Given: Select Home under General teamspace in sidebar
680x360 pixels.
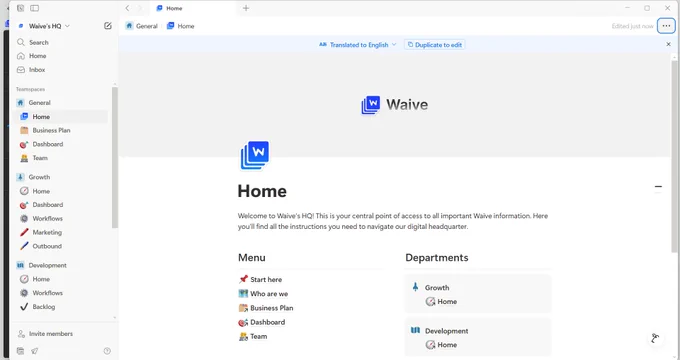Looking at the screenshot, I should click(41, 117).
